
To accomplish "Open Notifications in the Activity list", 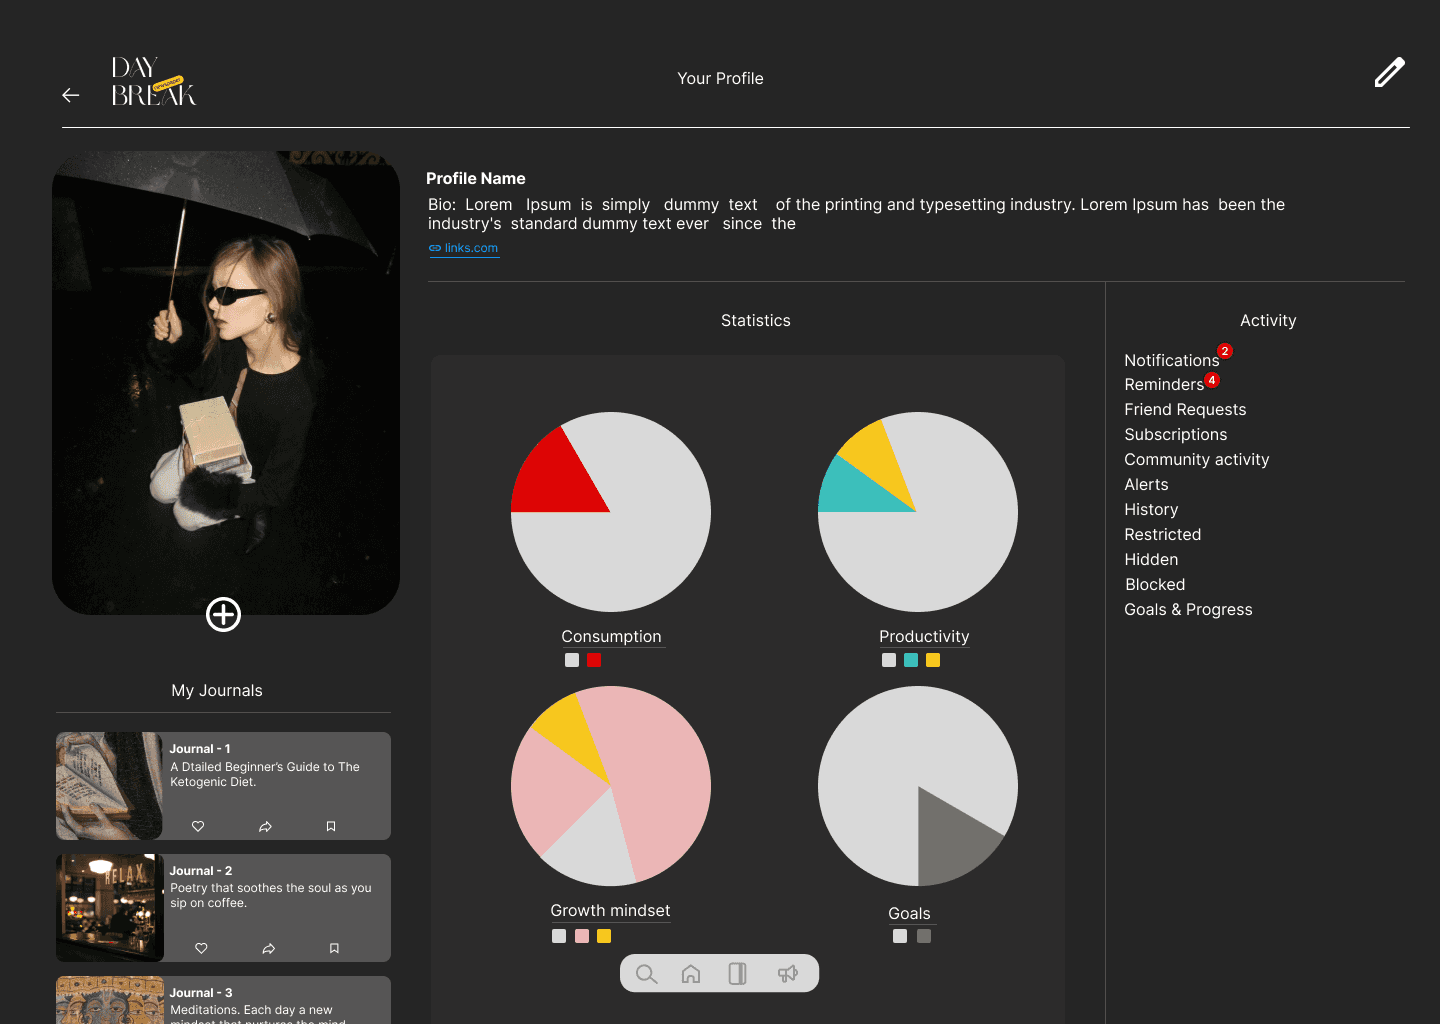I will (1171, 360).
